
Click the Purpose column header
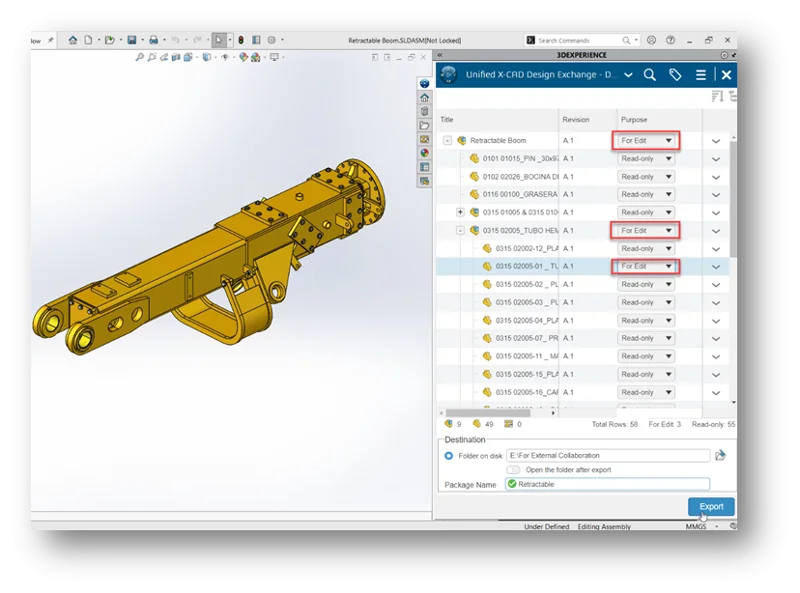click(634, 119)
